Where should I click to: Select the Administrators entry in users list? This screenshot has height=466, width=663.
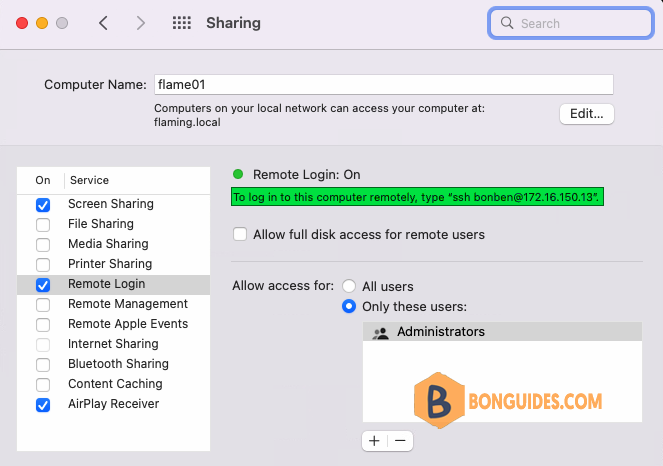point(502,332)
